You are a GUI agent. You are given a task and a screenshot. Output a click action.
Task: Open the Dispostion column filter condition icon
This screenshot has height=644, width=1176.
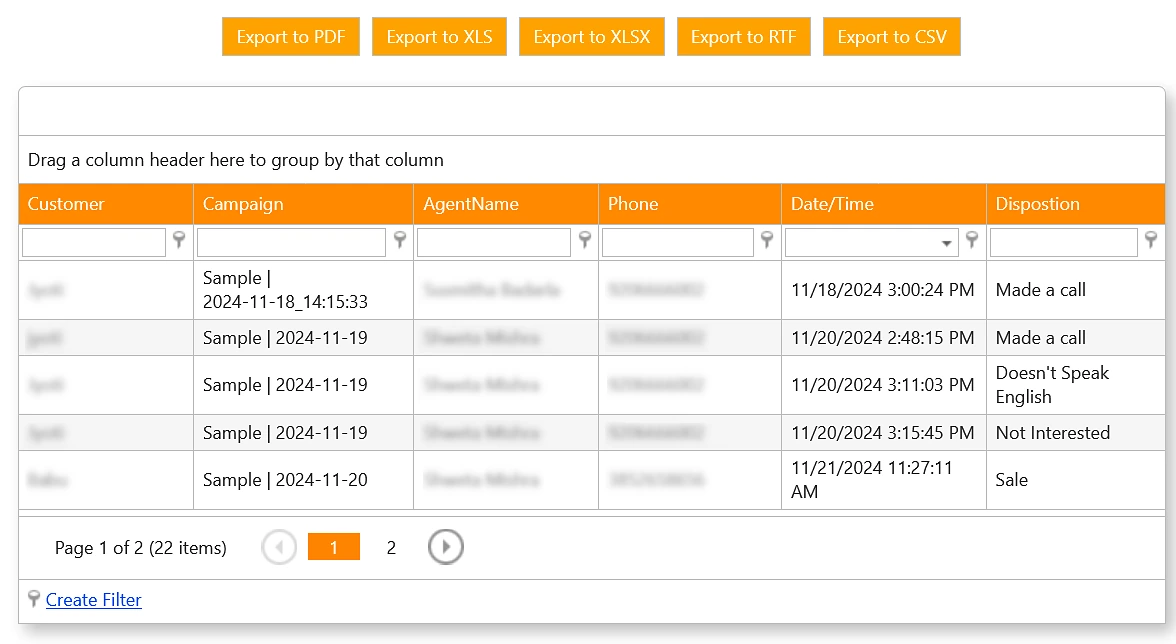coord(1151,240)
